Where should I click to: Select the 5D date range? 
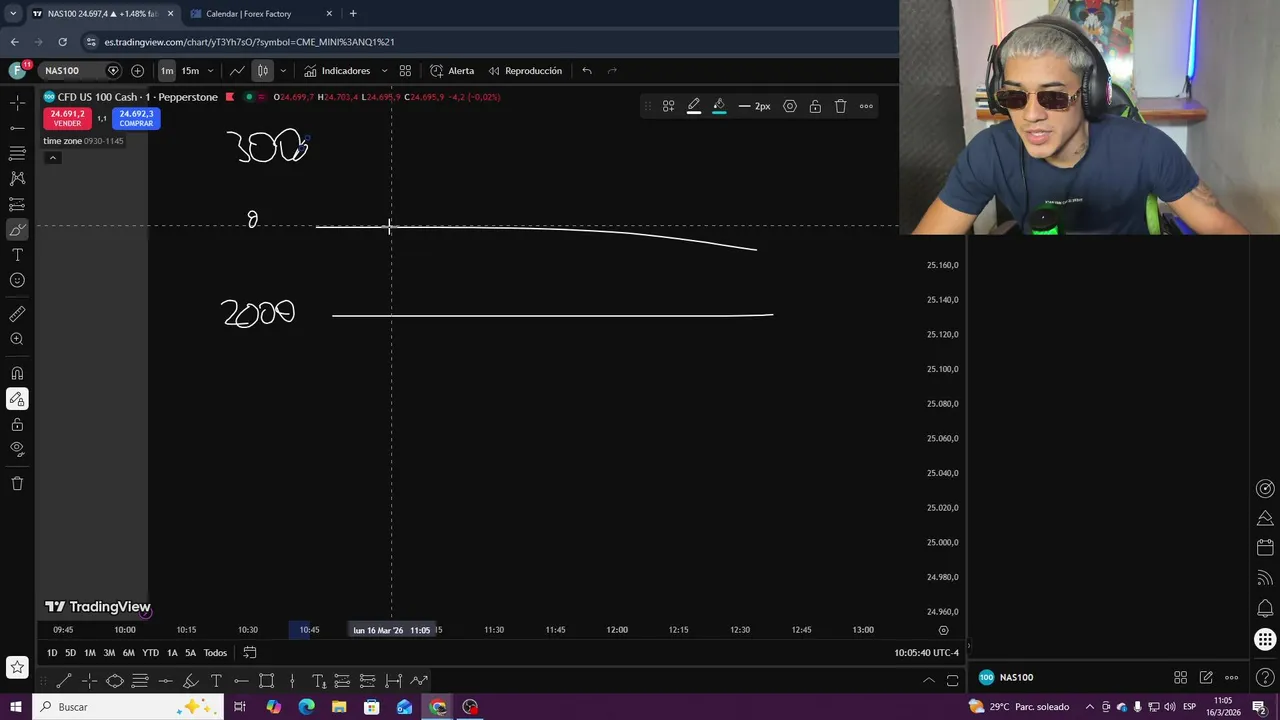click(70, 653)
